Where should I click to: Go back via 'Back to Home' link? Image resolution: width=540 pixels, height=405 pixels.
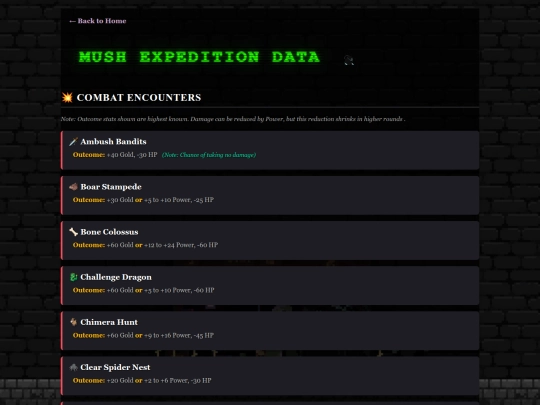point(98,21)
